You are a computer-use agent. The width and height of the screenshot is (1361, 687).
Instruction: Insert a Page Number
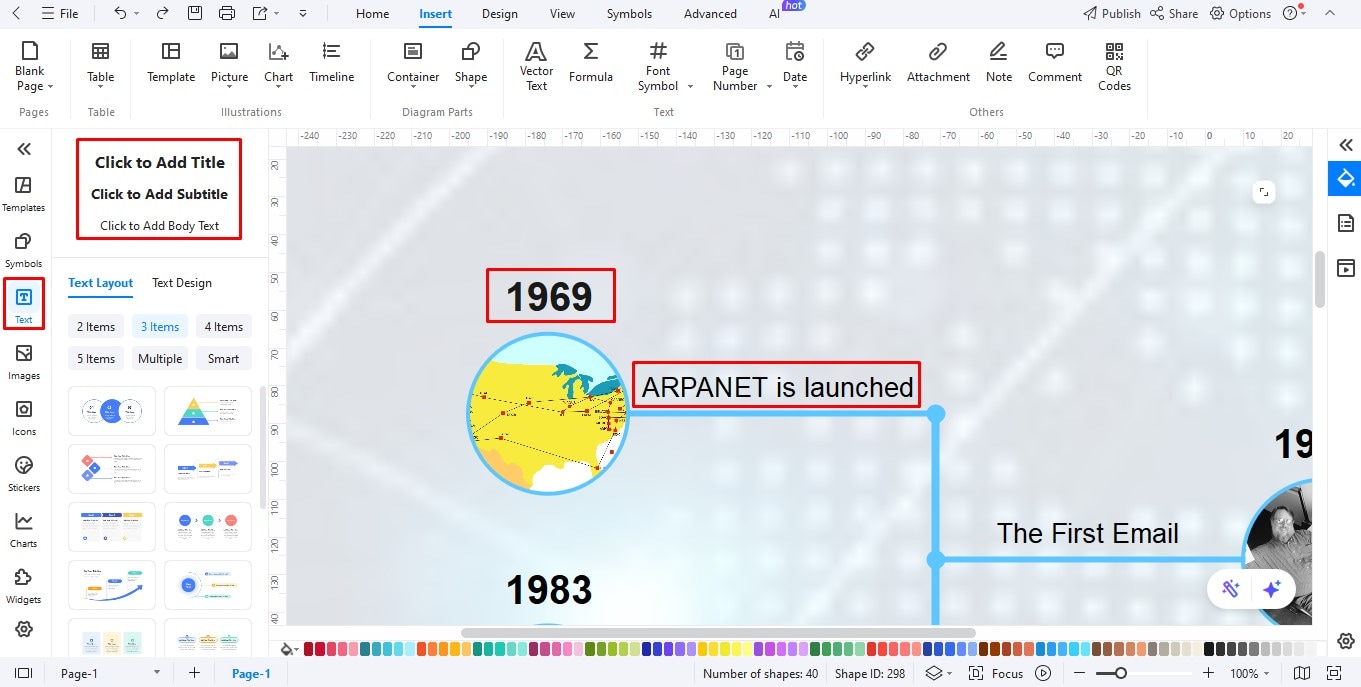click(x=735, y=66)
